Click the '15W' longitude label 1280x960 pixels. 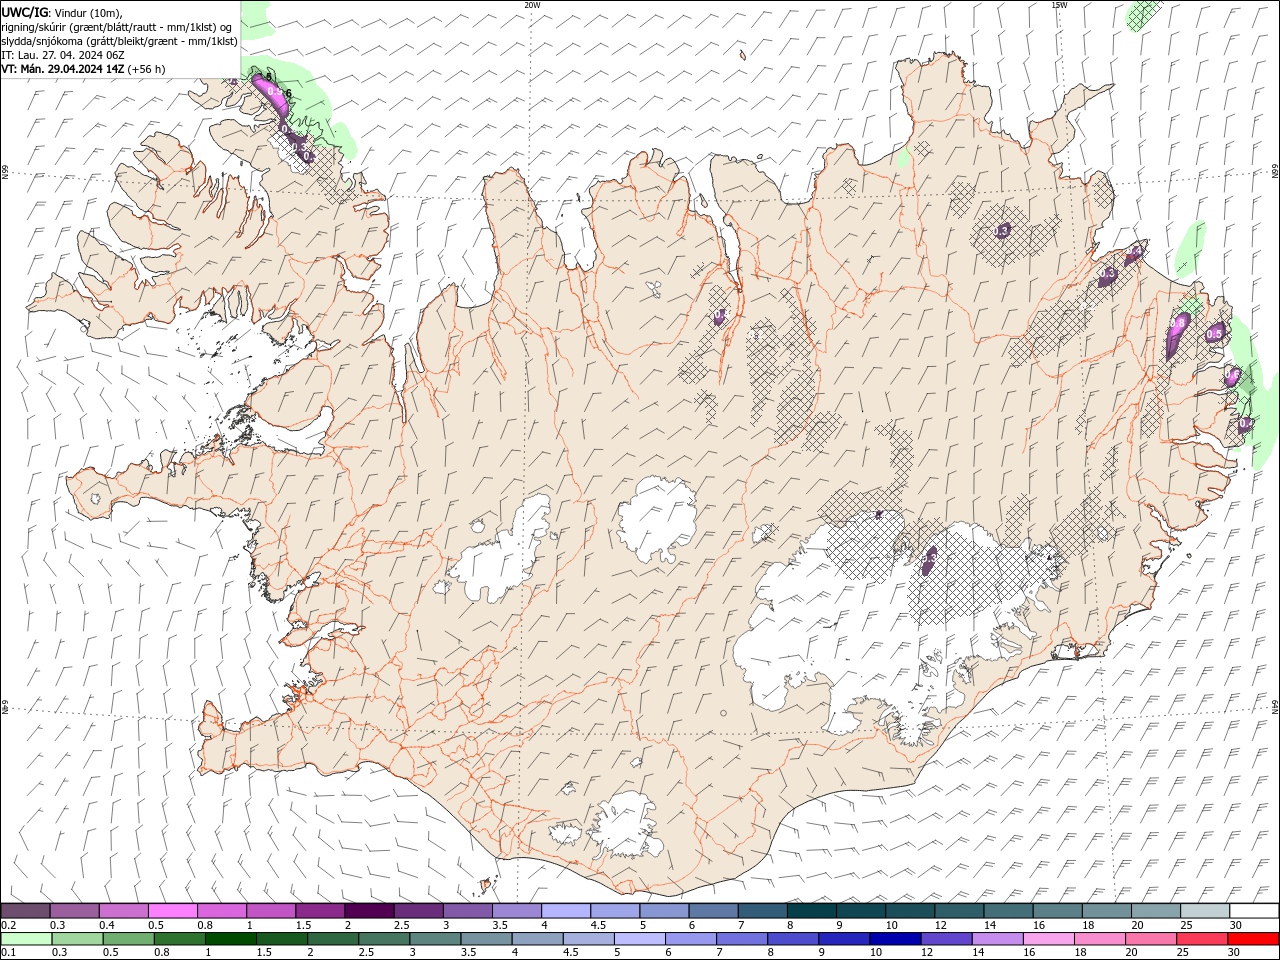[1058, 5]
